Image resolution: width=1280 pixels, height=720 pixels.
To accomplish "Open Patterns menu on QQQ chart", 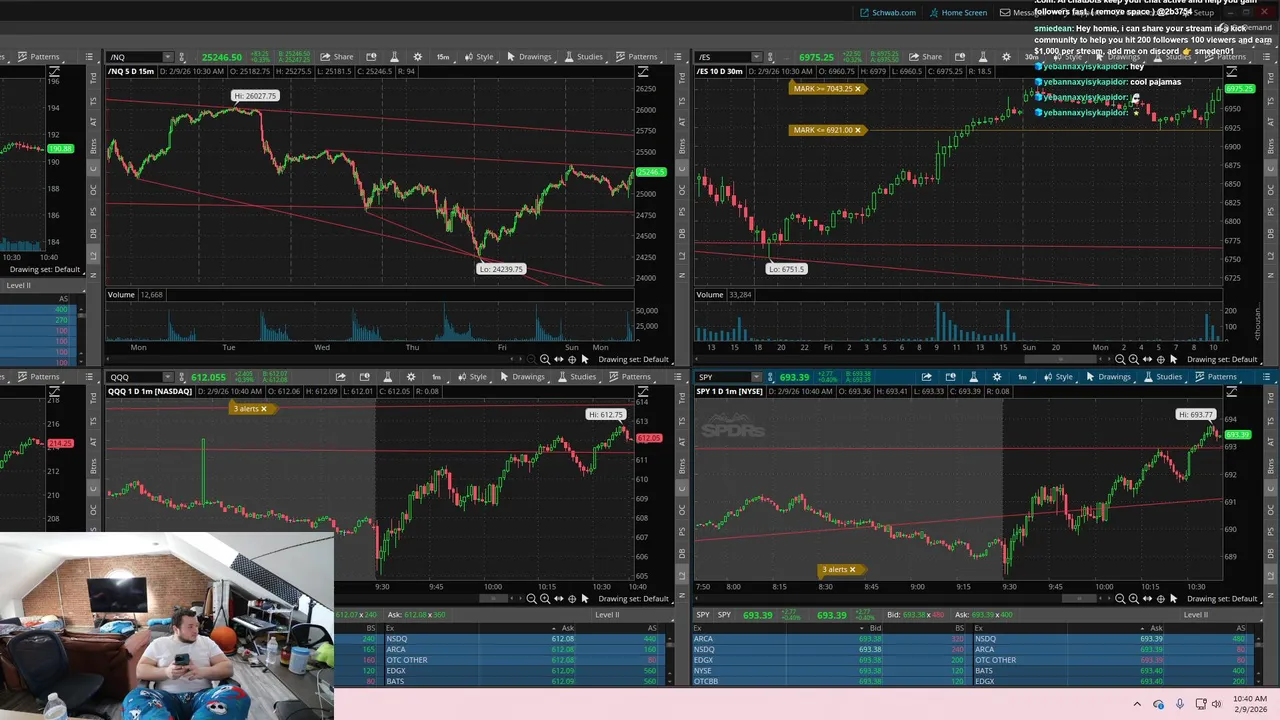I will point(630,377).
